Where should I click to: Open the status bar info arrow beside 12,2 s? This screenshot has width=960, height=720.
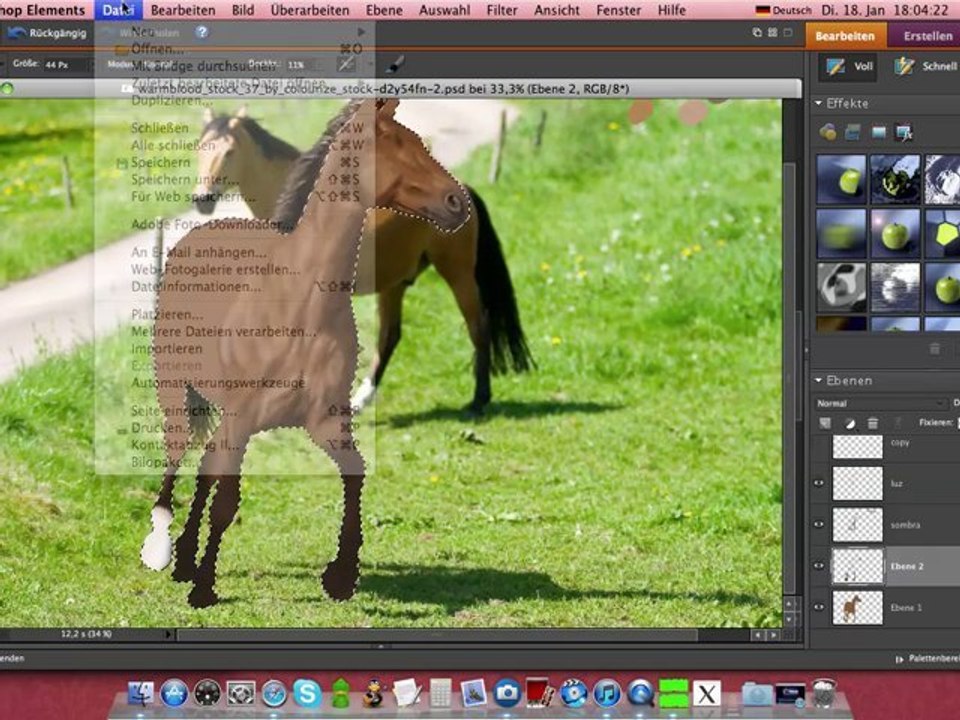point(168,634)
